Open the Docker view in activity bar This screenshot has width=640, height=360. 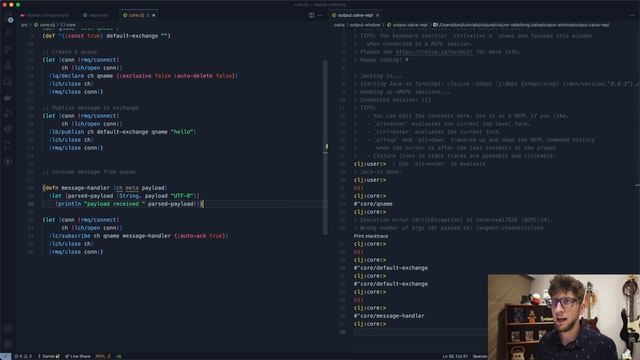pos(8,98)
